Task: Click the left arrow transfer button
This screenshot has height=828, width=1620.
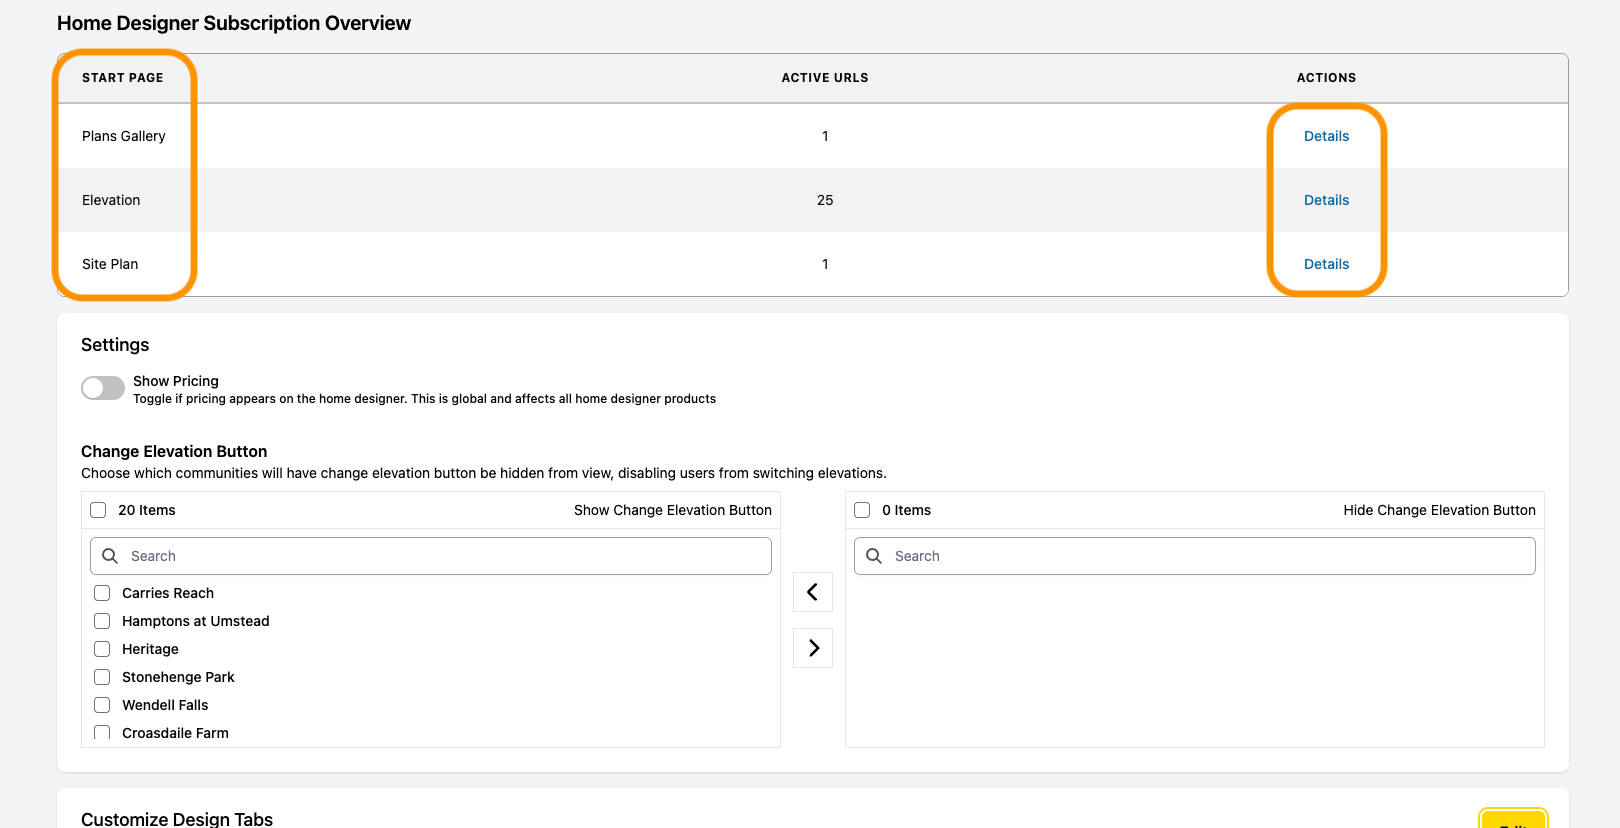Action: coord(813,592)
